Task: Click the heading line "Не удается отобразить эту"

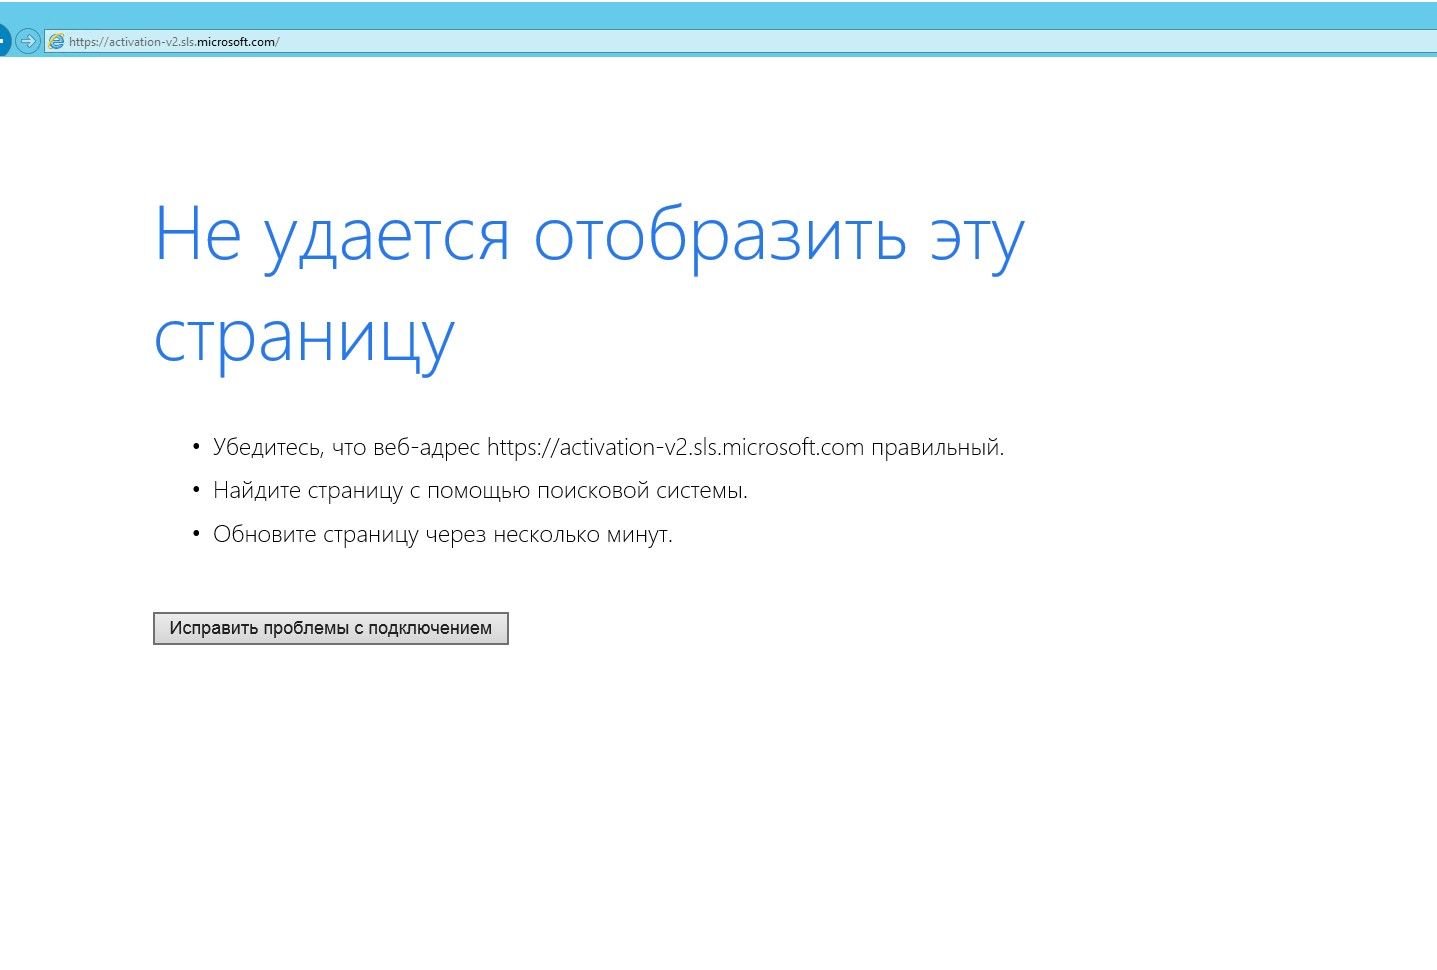Action: [588, 236]
